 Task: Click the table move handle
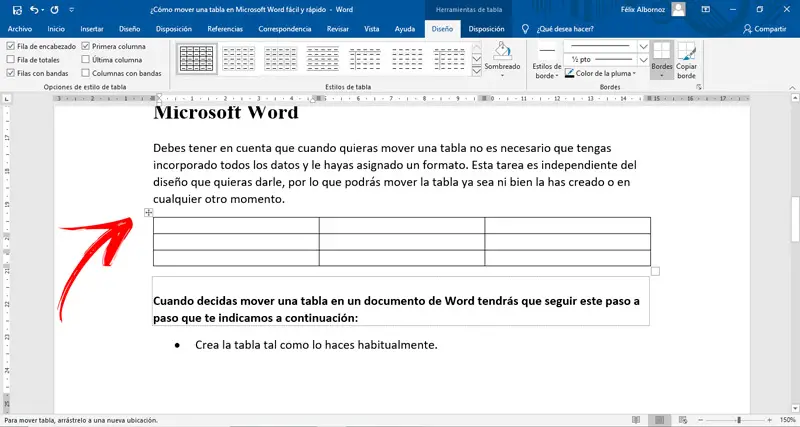148,213
